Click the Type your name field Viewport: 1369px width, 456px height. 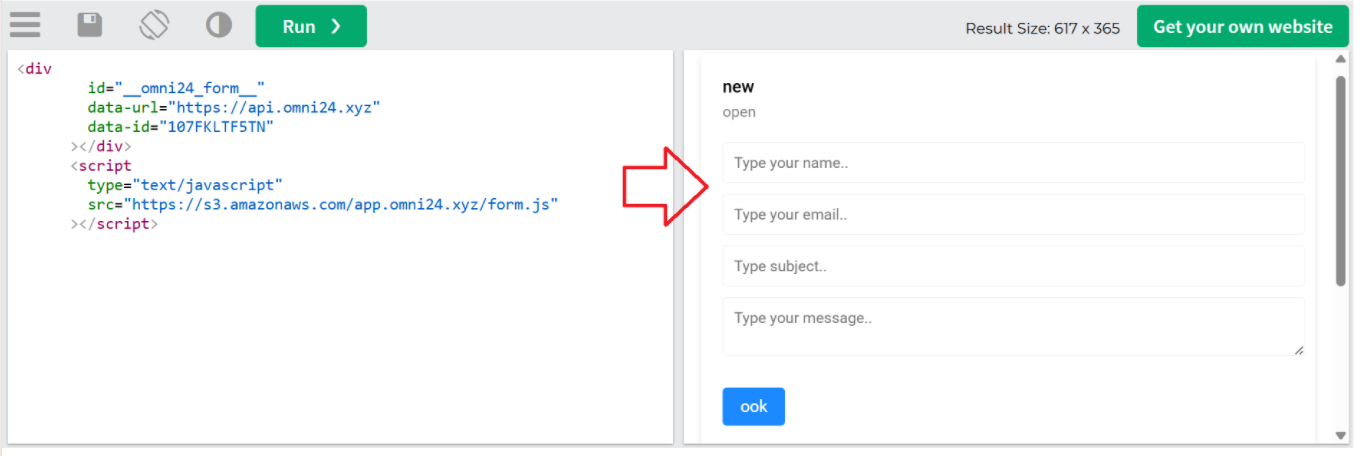pyautogui.click(x=1013, y=163)
